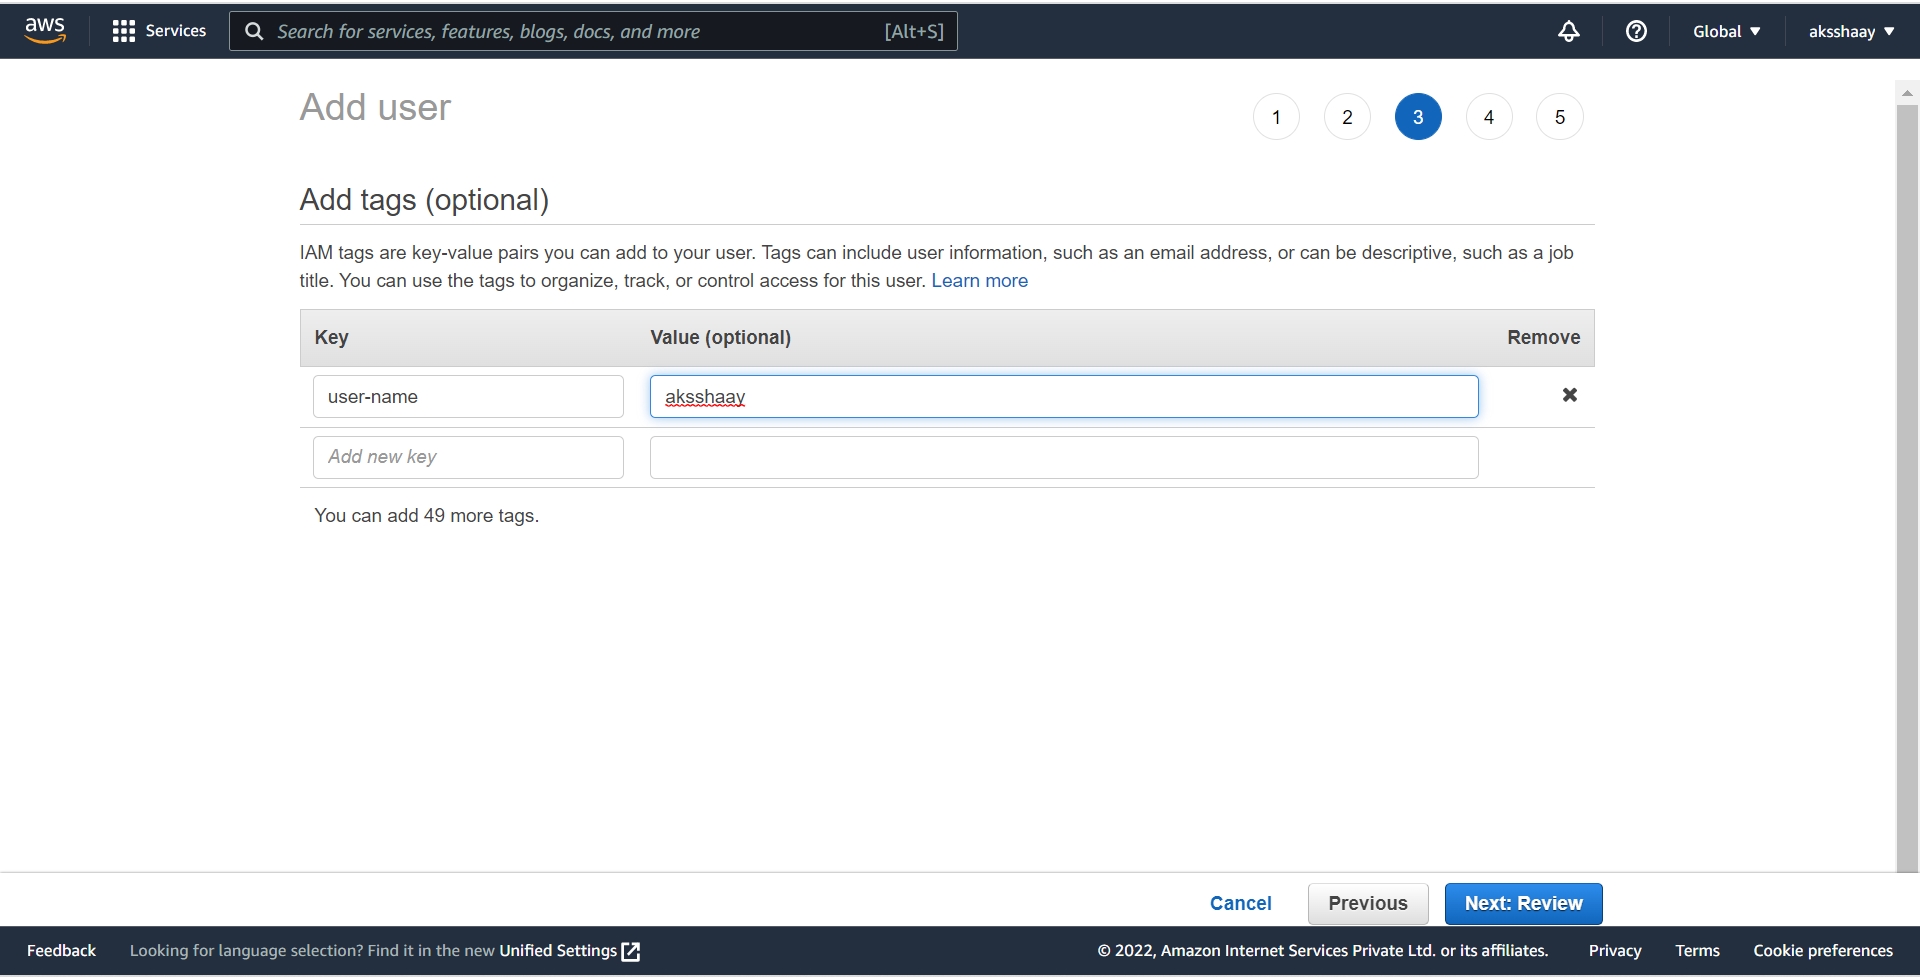1920x977 pixels.
Task: Open the Global region dropdown
Action: [1726, 31]
